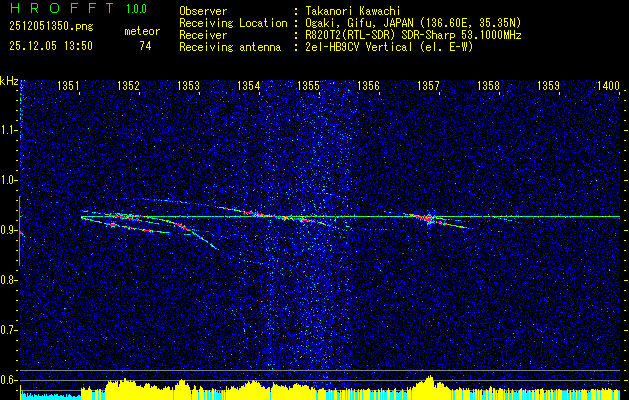Screen dimensions: 629x400
Task: Click the 0.6 kHz frequency label
Action: point(9,380)
